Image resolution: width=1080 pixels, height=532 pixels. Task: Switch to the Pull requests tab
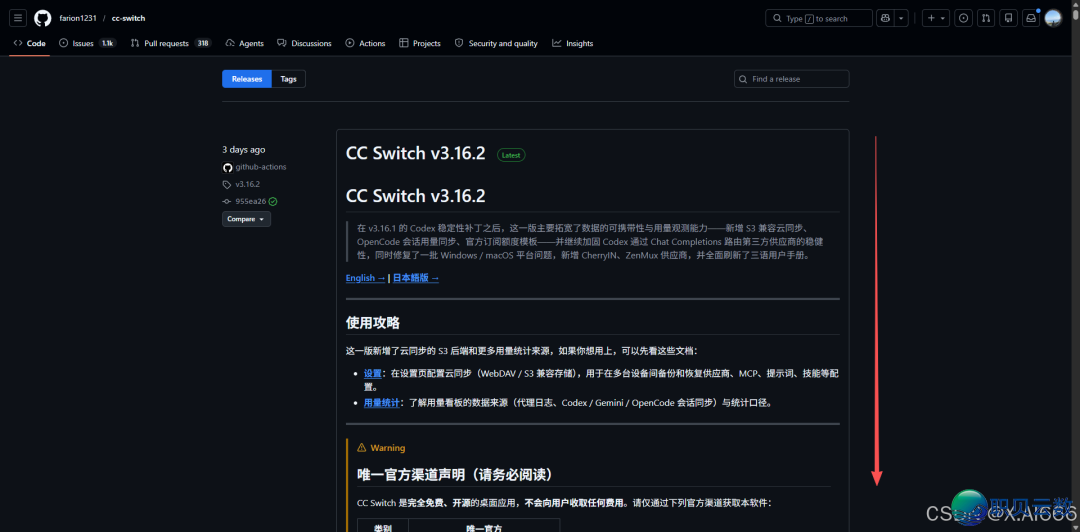tap(170, 43)
